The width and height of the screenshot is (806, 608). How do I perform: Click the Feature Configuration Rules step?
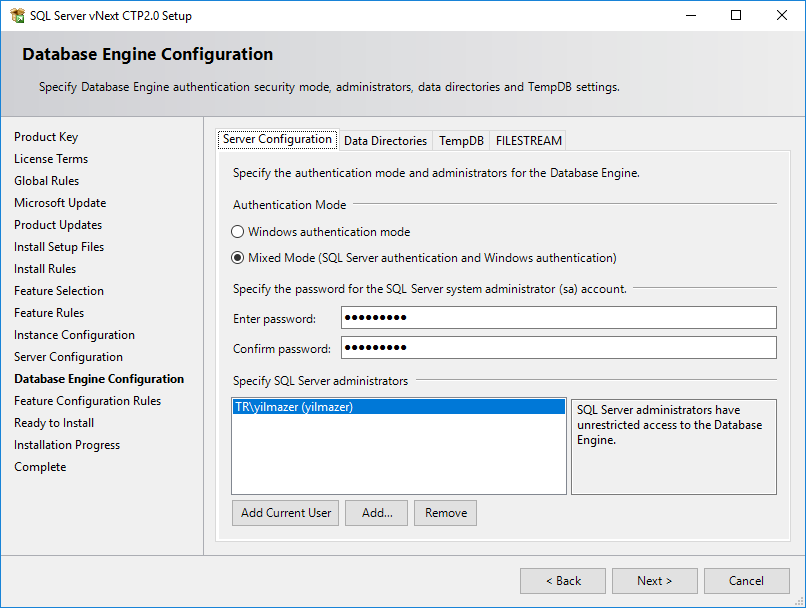click(87, 401)
